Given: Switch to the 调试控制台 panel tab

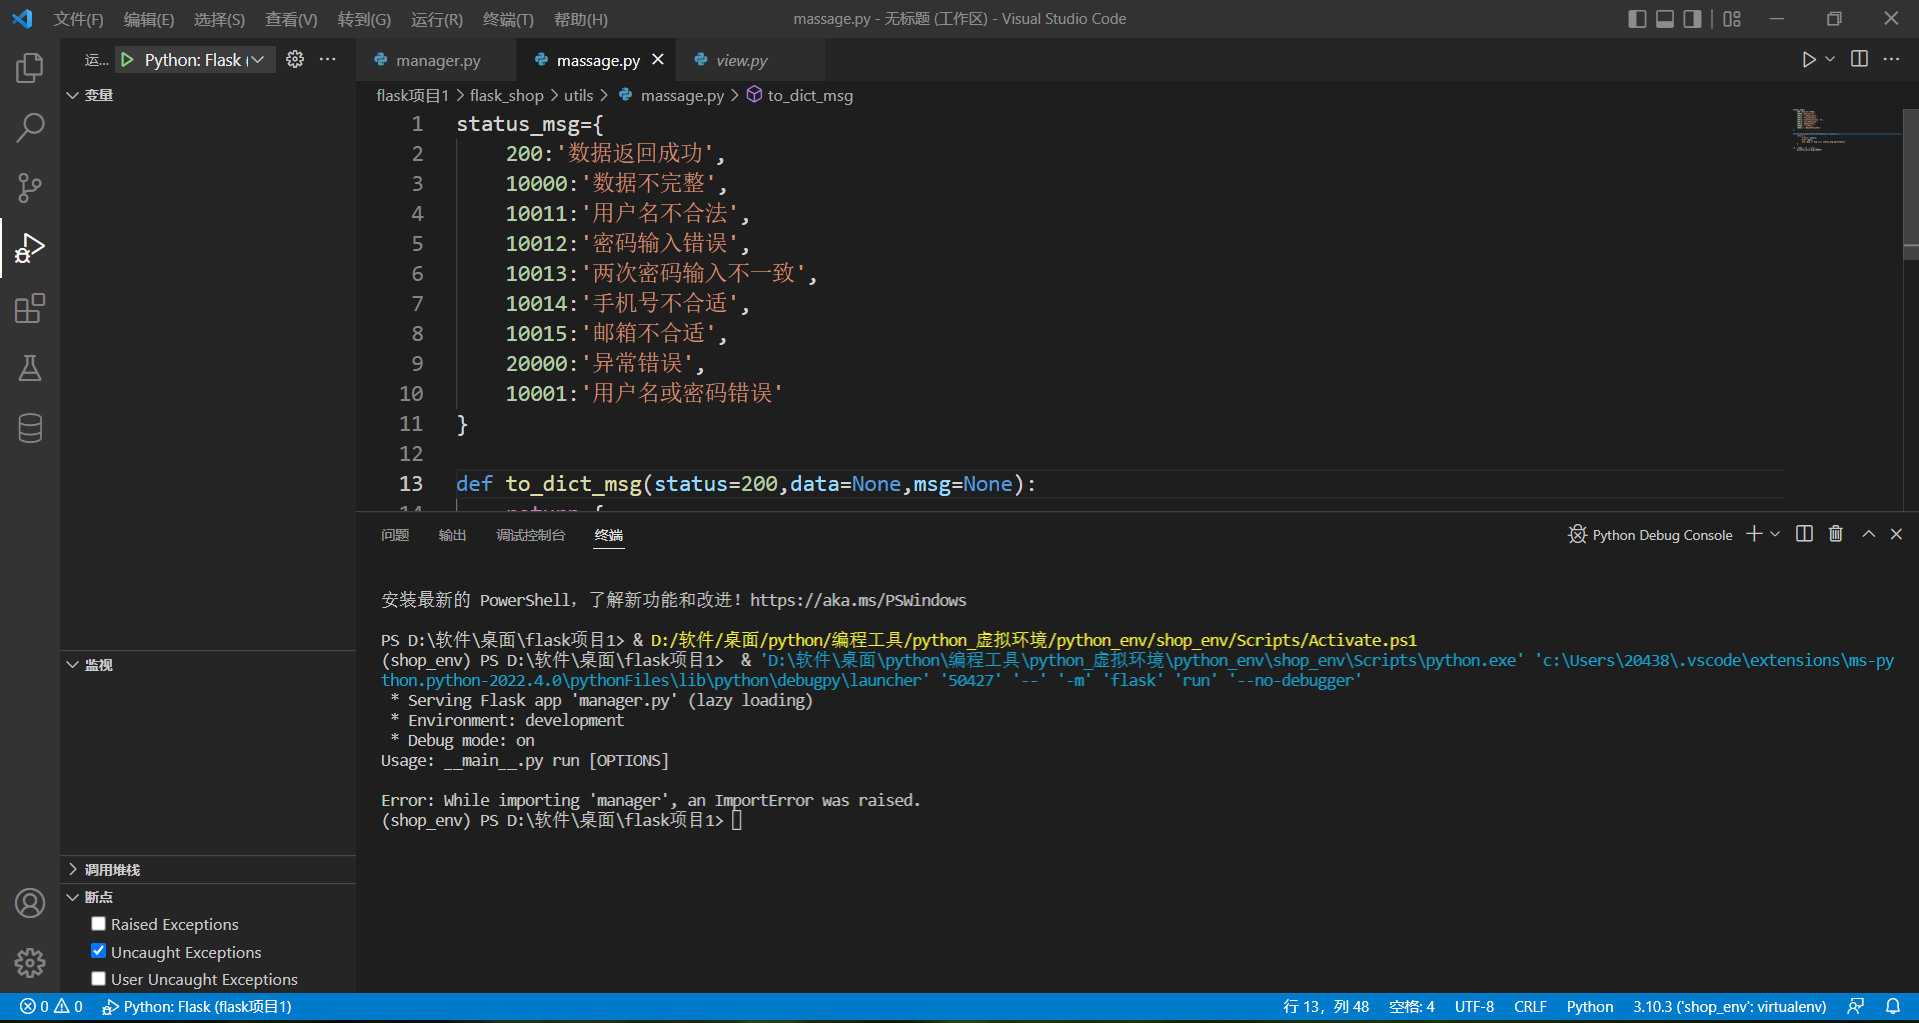Looking at the screenshot, I should point(531,535).
